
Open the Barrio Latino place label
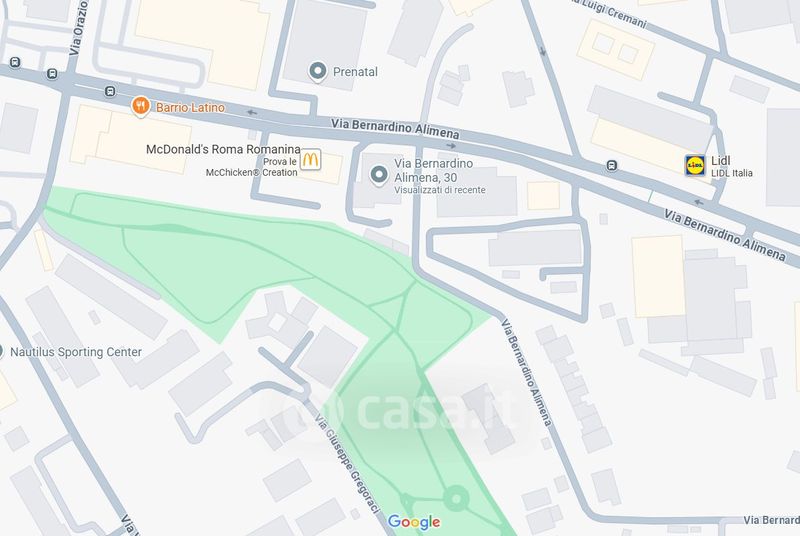pos(190,108)
